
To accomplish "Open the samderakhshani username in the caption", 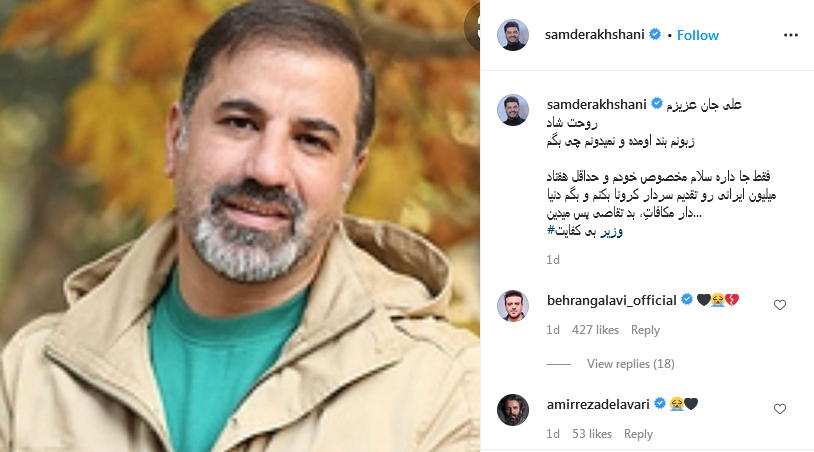I will (596, 104).
